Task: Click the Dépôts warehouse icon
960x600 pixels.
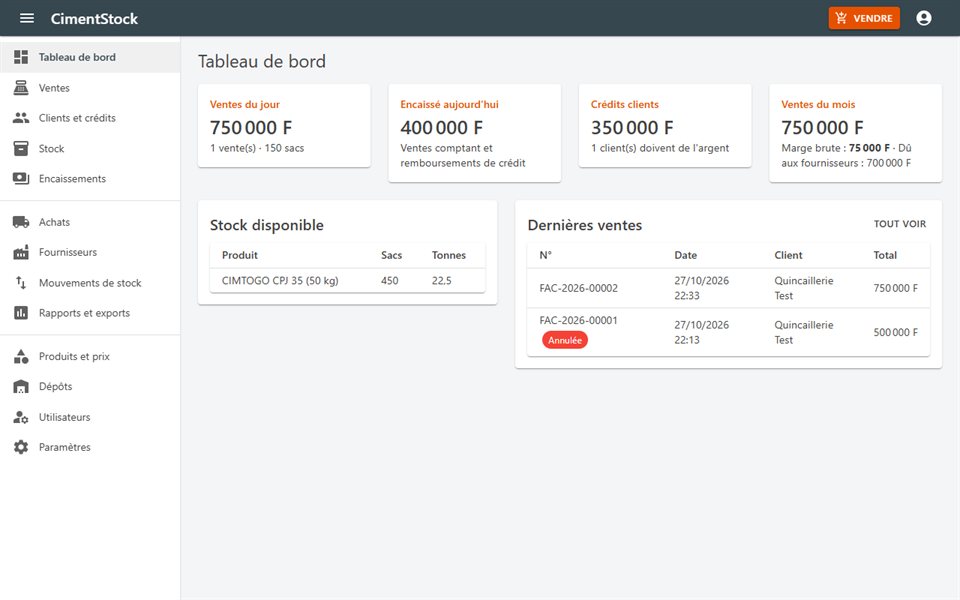Action: [x=21, y=386]
